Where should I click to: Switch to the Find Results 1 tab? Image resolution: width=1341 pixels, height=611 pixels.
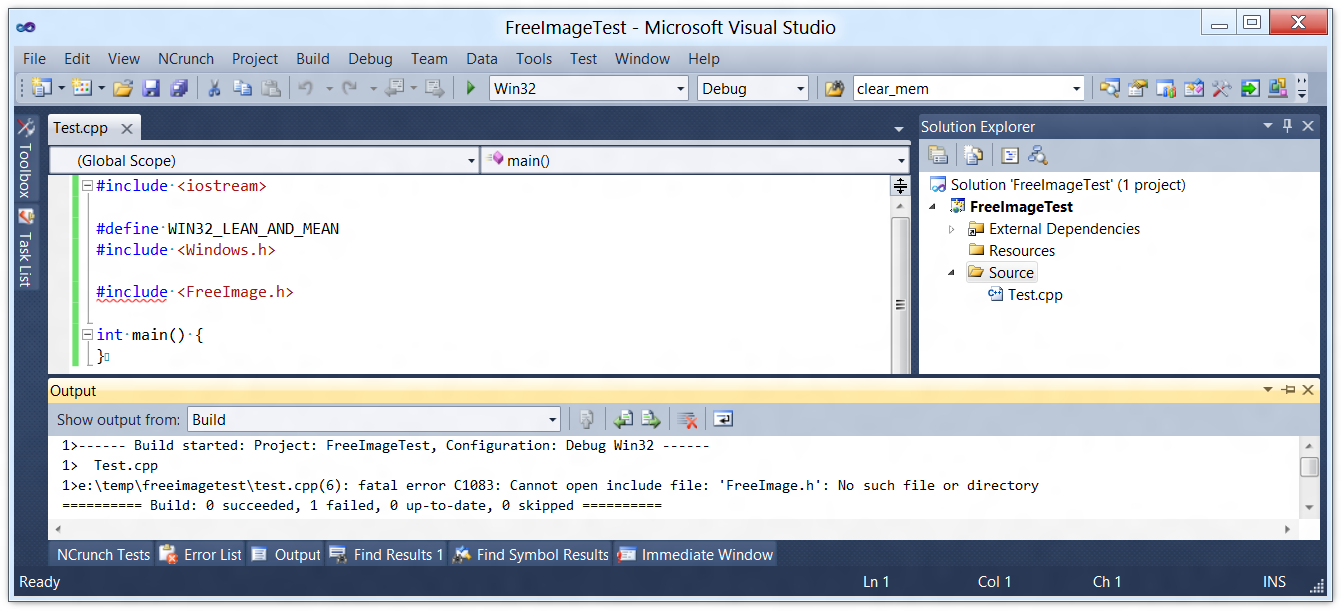pos(385,554)
